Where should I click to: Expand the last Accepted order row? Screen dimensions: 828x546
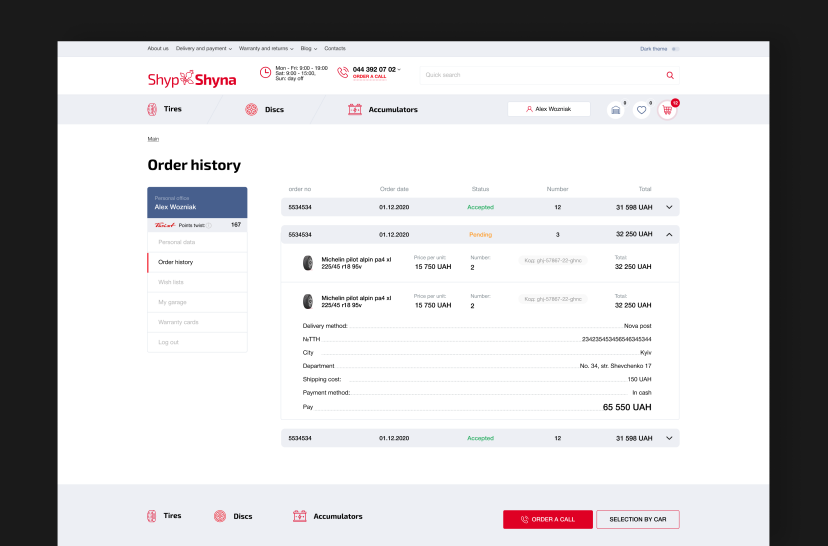tap(670, 438)
